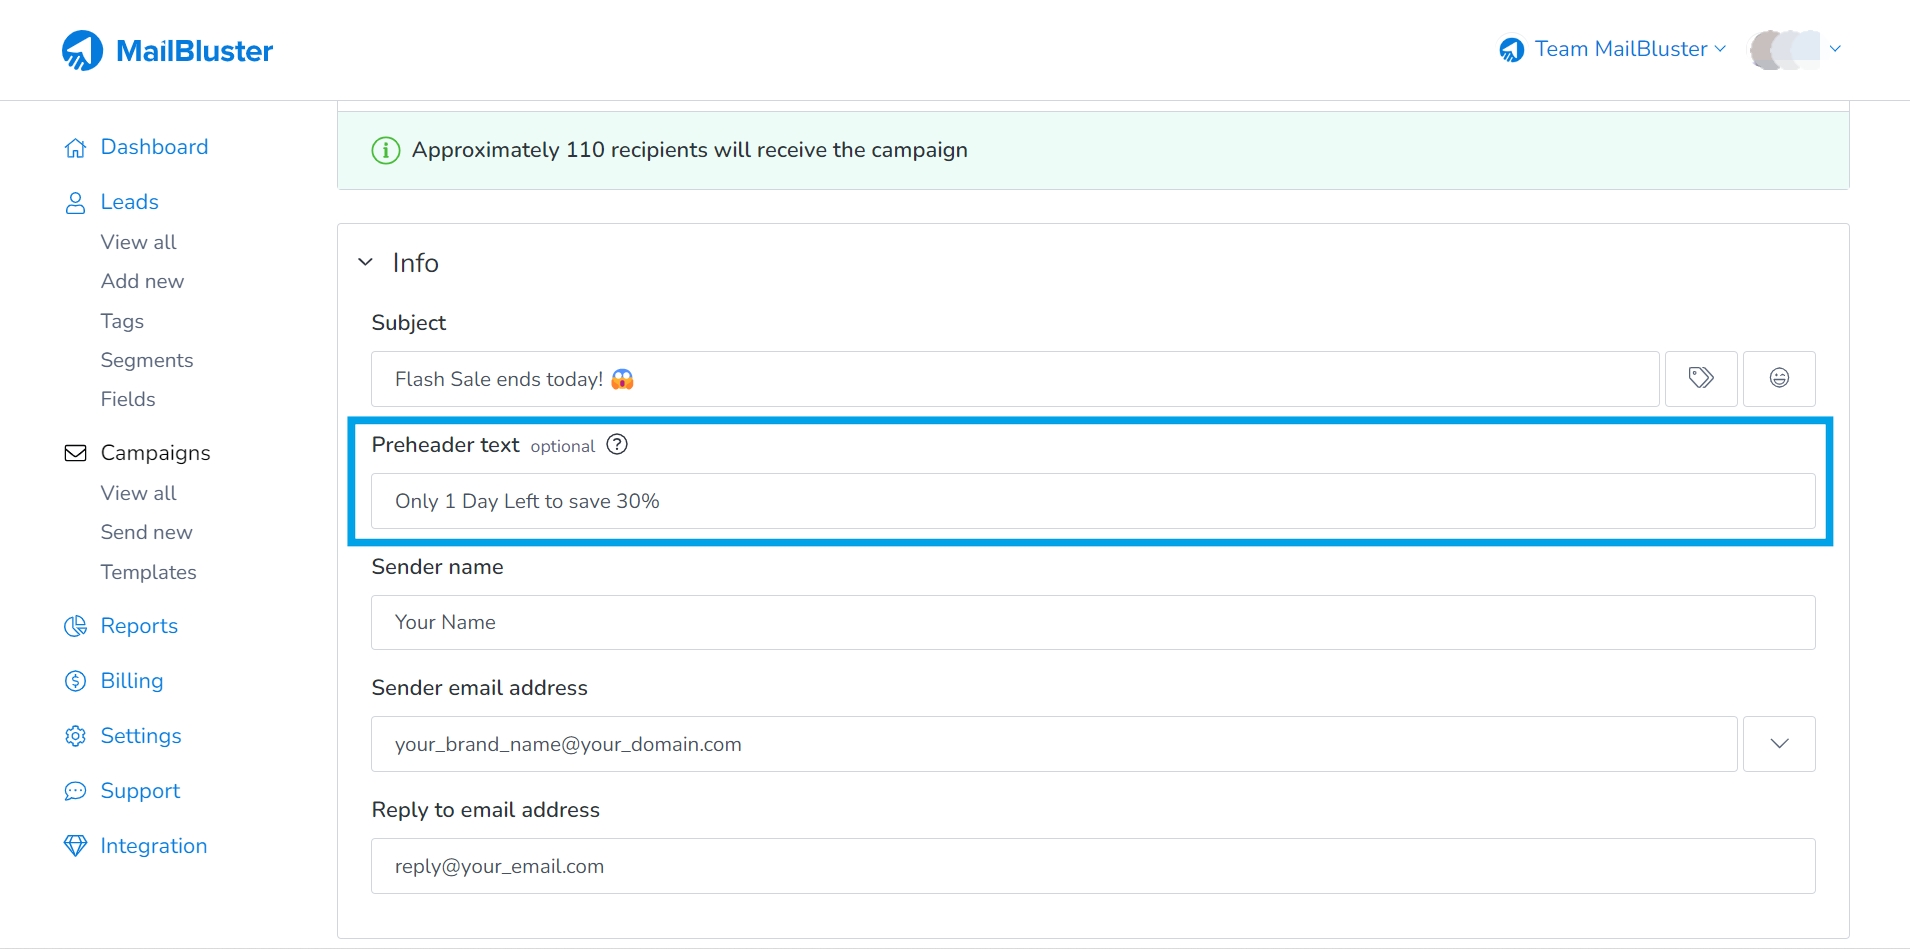Viewport: 1910px width, 949px height.
Task: Select the Leads person icon
Action: (x=76, y=202)
